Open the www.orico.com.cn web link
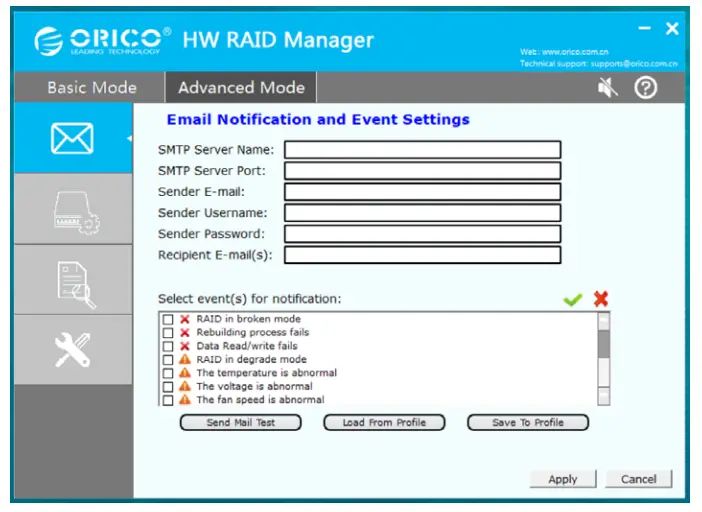Image resolution: width=702 pixels, height=512 pixels. (575, 52)
